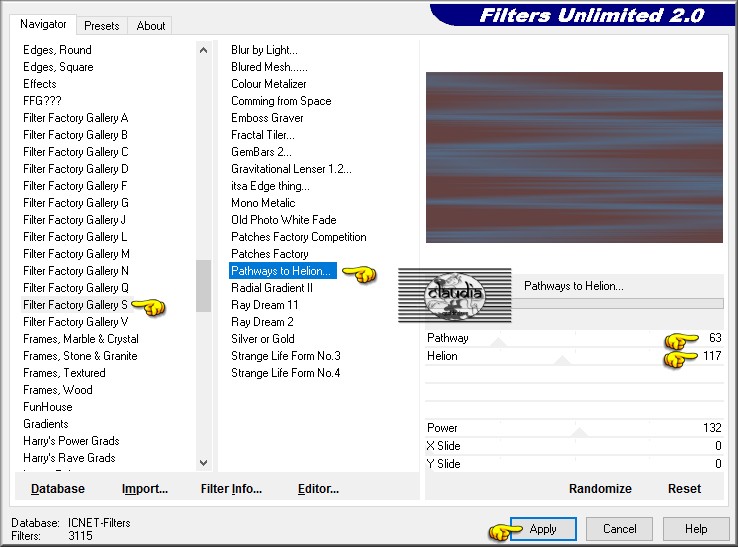Select Filter Factory Gallery Q

tap(76, 288)
